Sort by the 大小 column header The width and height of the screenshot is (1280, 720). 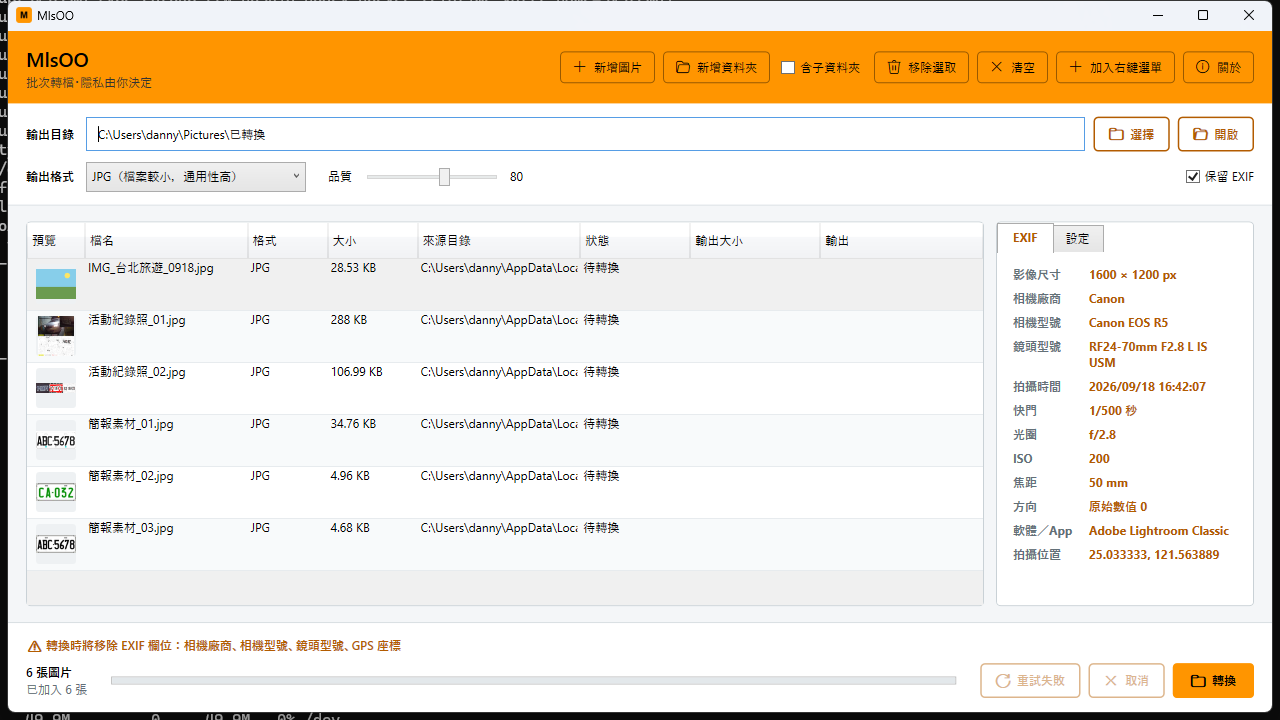[372, 241]
